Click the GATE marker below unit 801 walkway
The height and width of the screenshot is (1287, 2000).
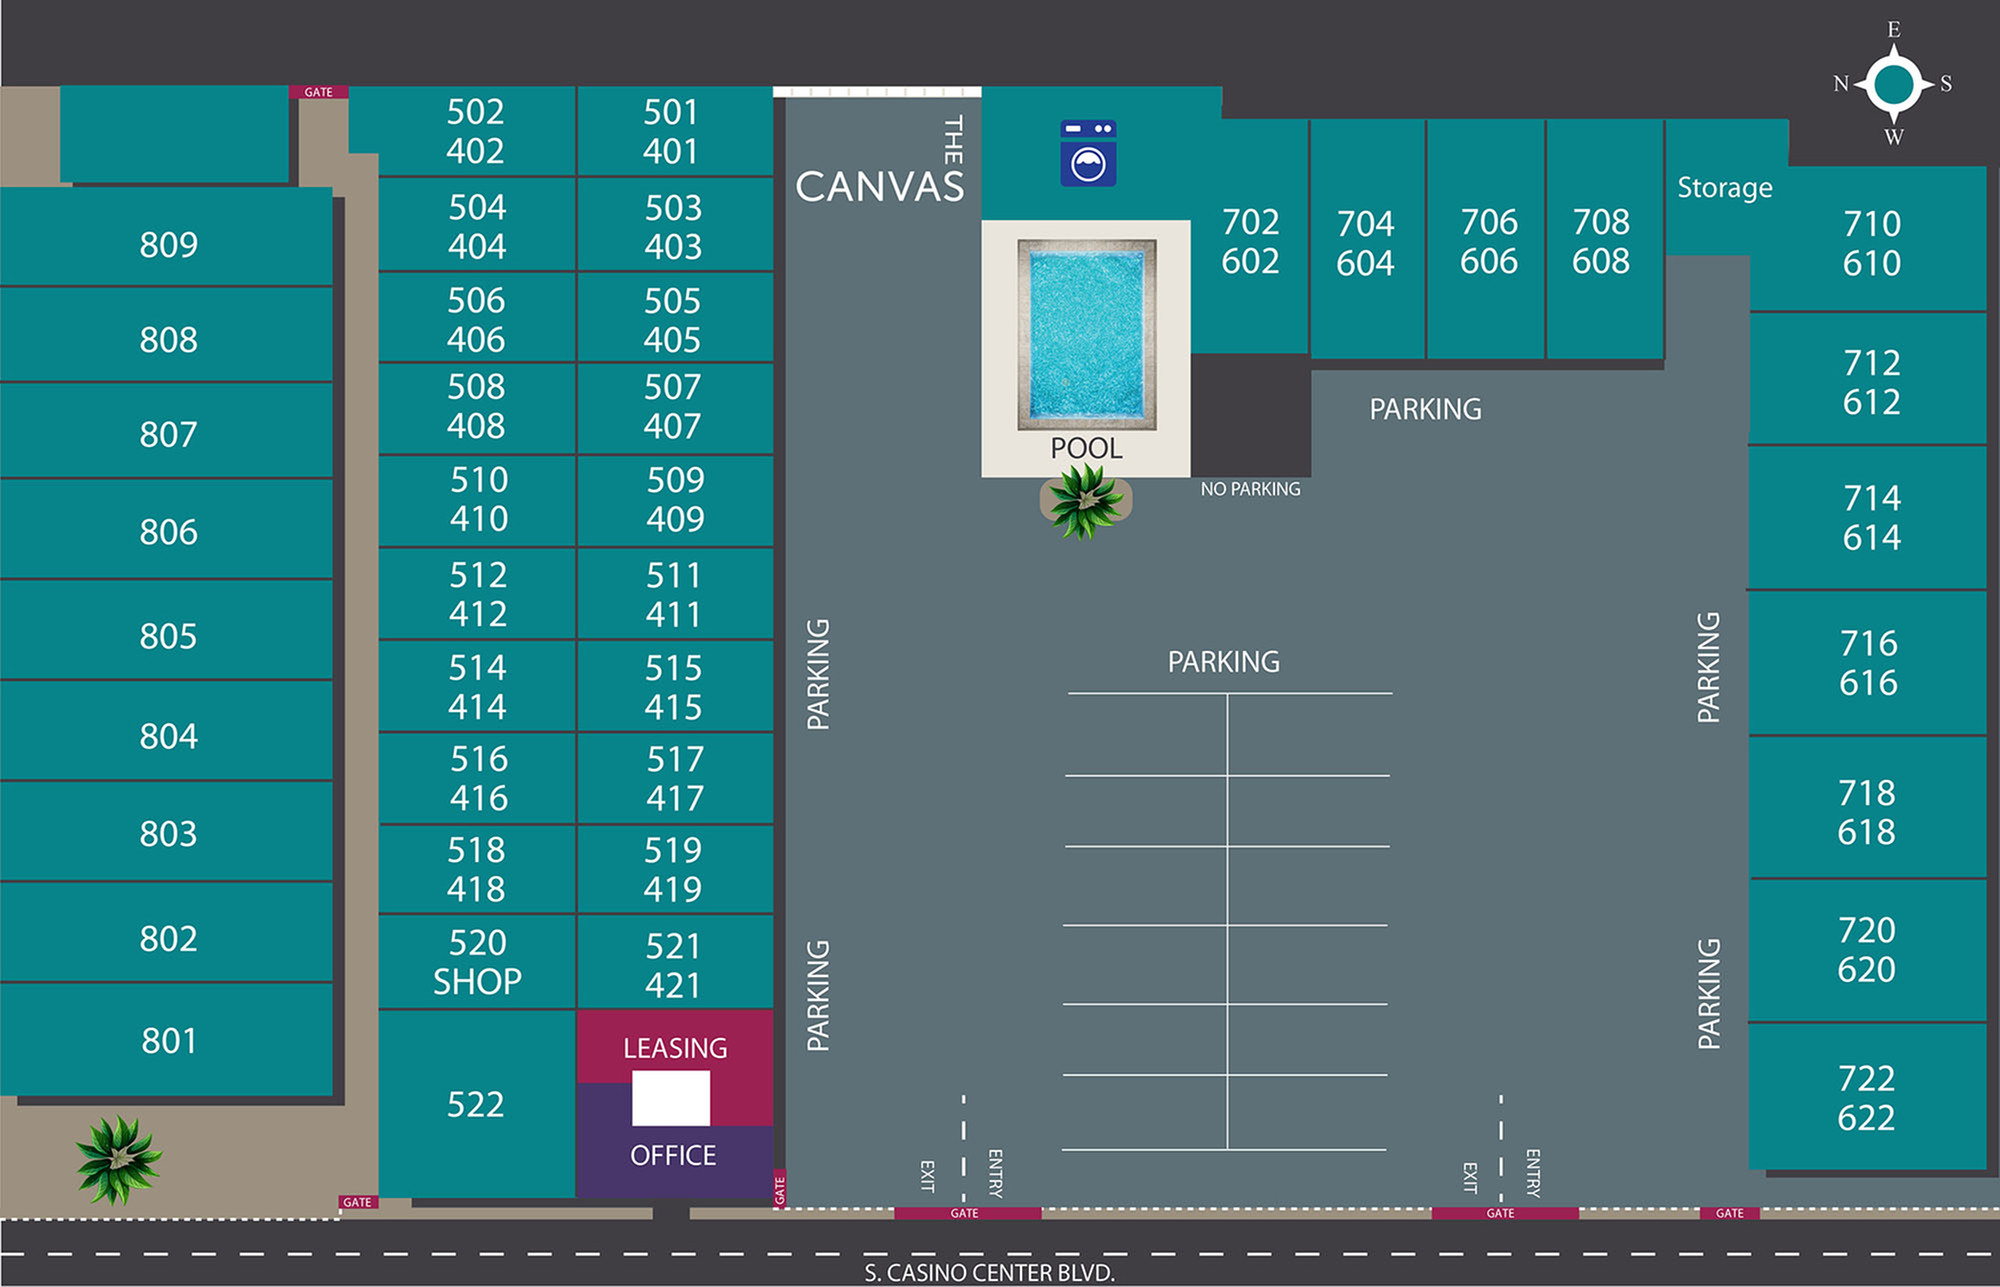tap(357, 1202)
